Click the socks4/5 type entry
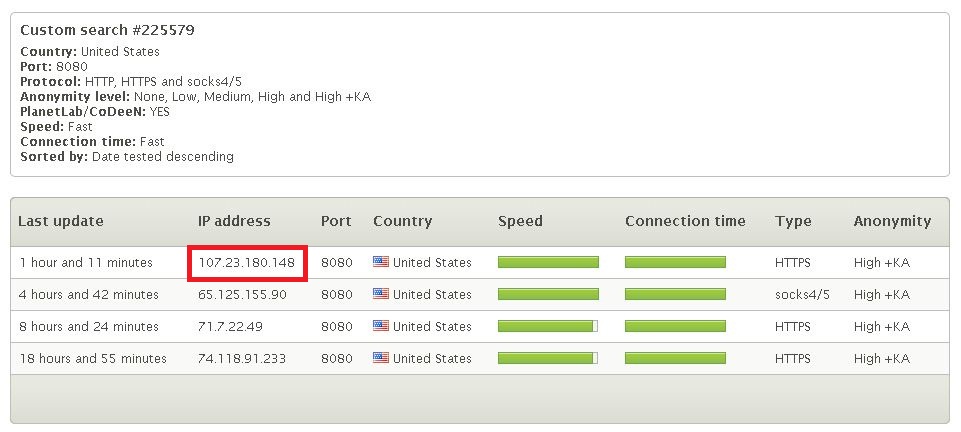This screenshot has width=961, height=432. point(802,295)
